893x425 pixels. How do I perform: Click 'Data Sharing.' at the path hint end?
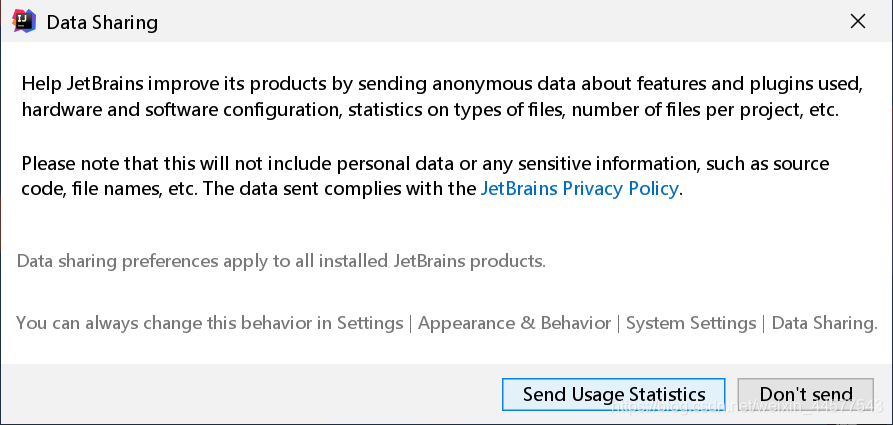(824, 323)
